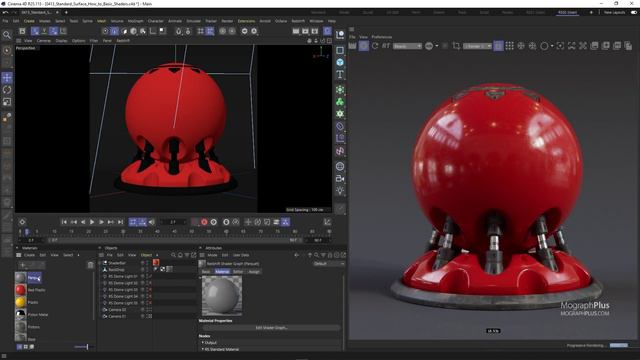
Task: Go to the end of animation
Action: tap(120, 222)
